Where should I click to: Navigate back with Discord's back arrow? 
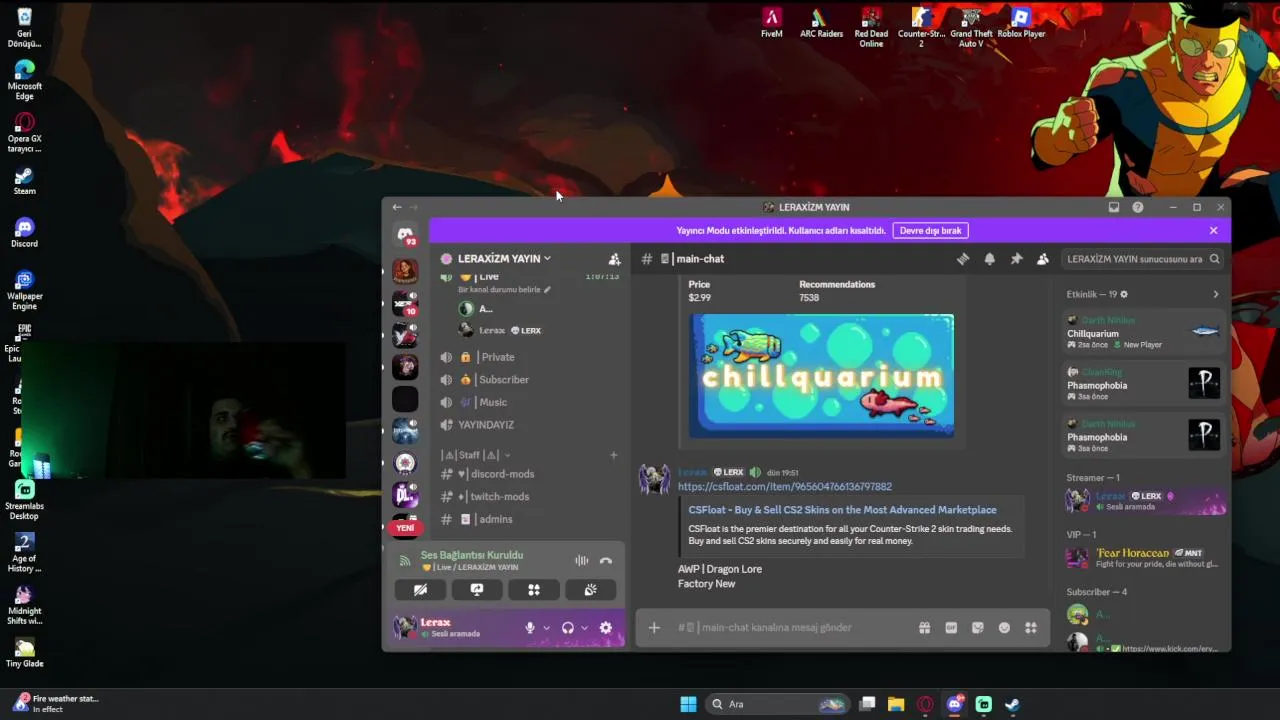click(397, 207)
